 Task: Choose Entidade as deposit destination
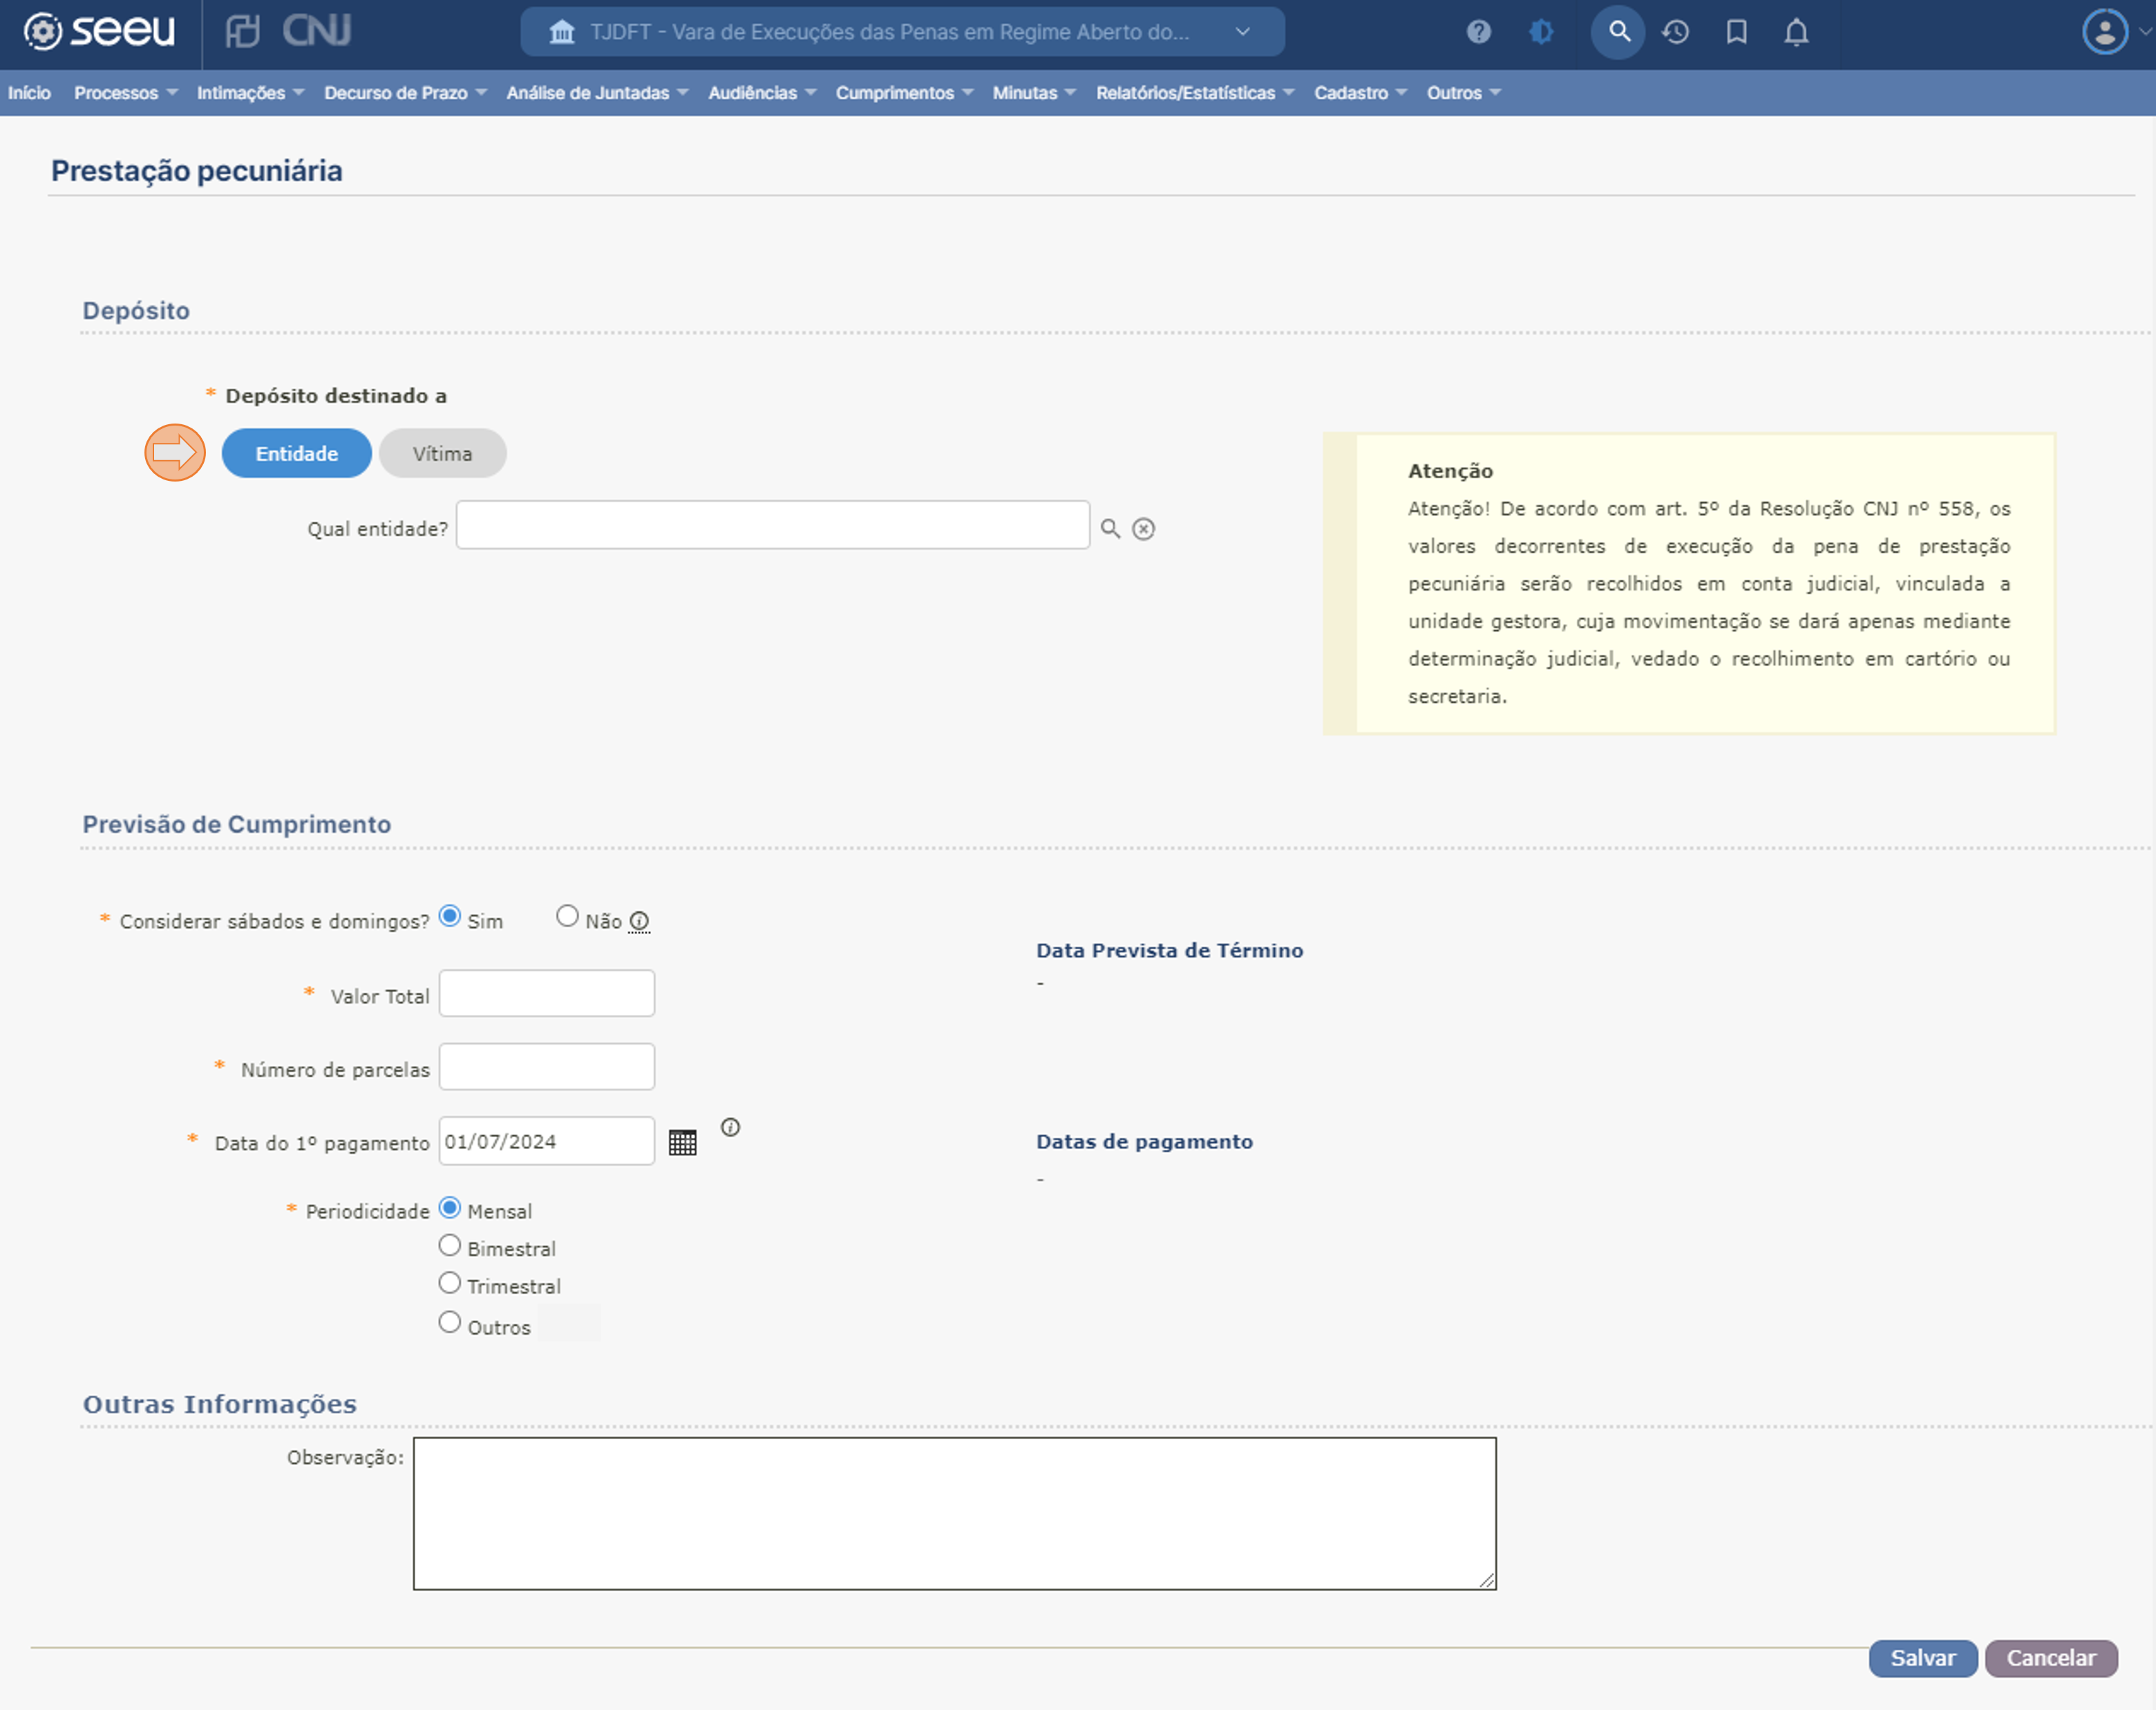point(296,453)
